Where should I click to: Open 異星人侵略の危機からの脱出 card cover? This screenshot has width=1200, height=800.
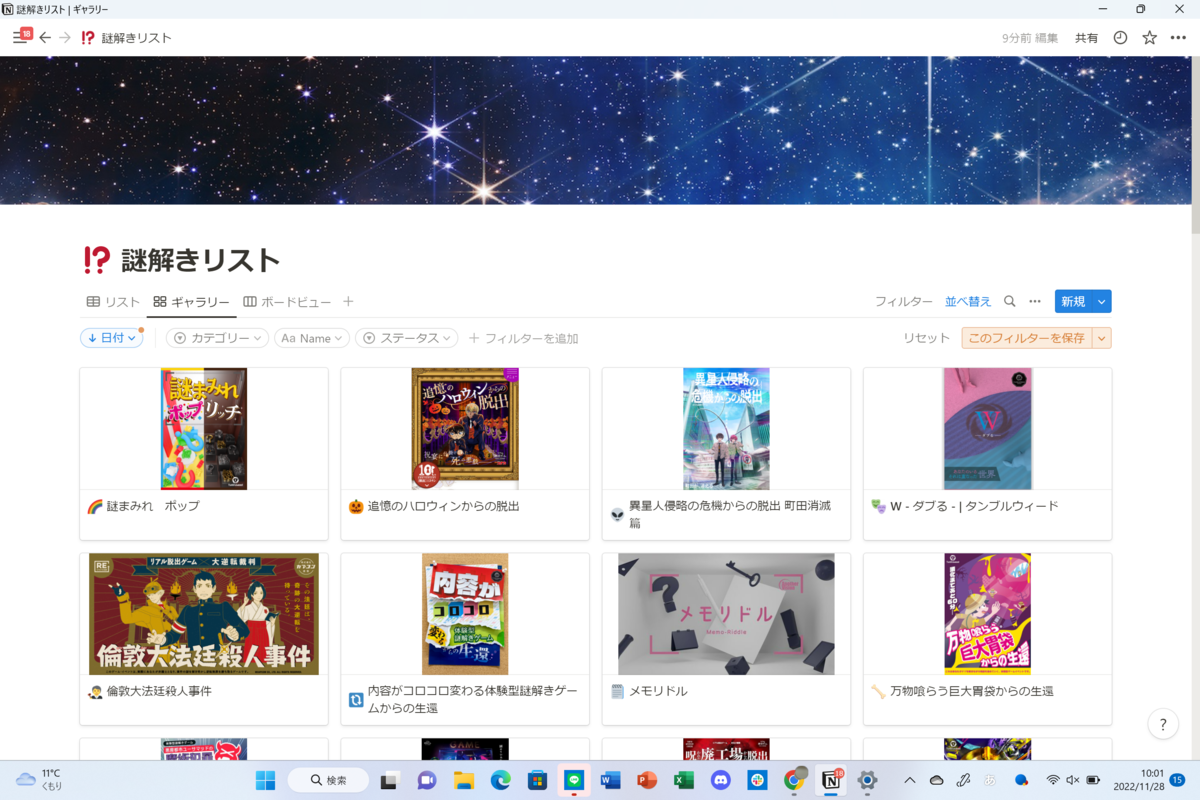click(726, 429)
